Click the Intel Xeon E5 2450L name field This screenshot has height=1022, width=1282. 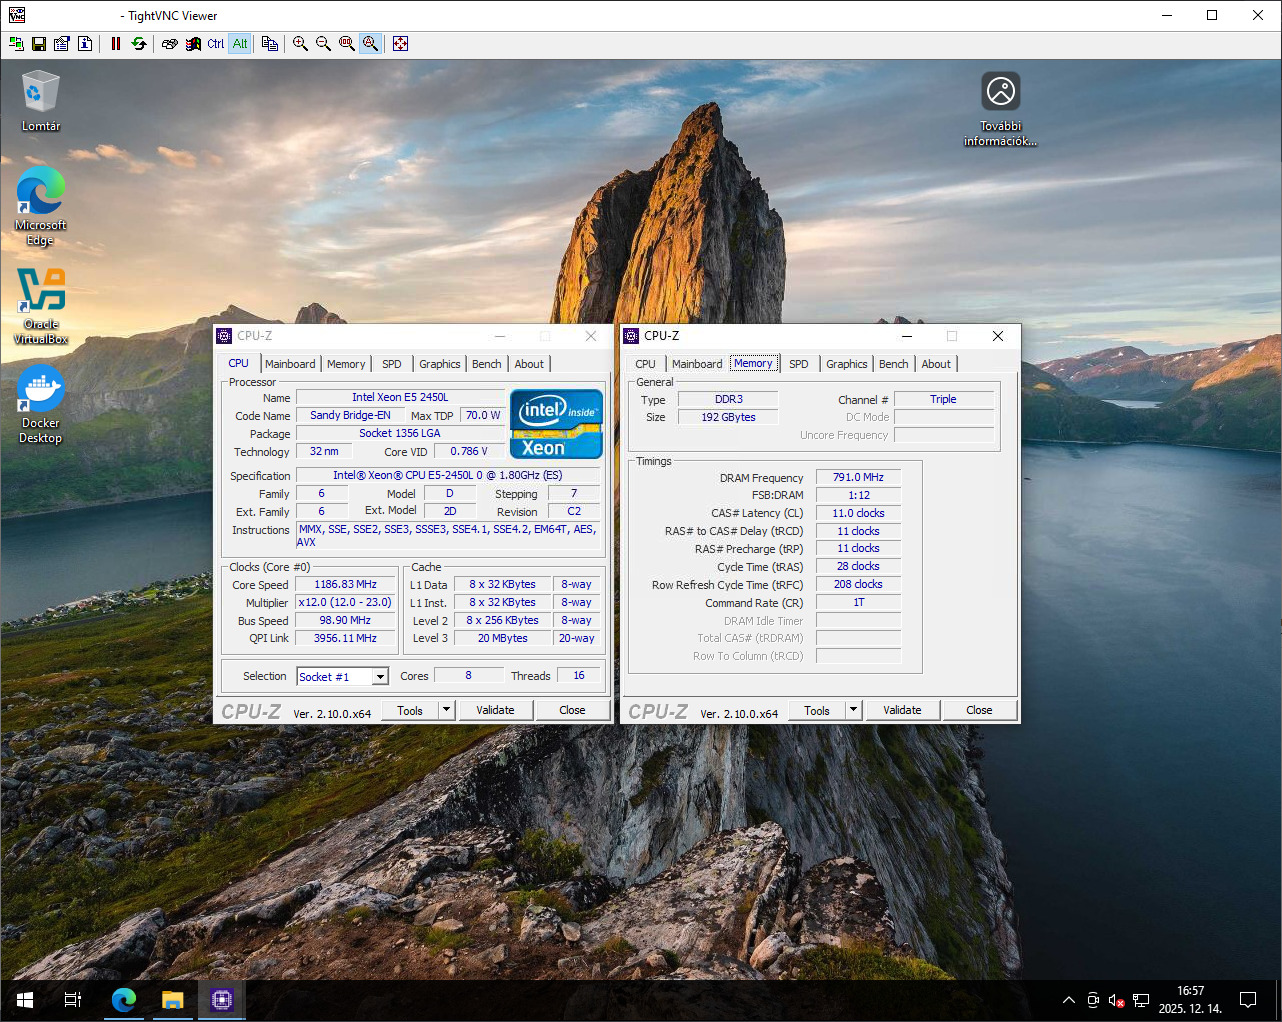(x=400, y=398)
